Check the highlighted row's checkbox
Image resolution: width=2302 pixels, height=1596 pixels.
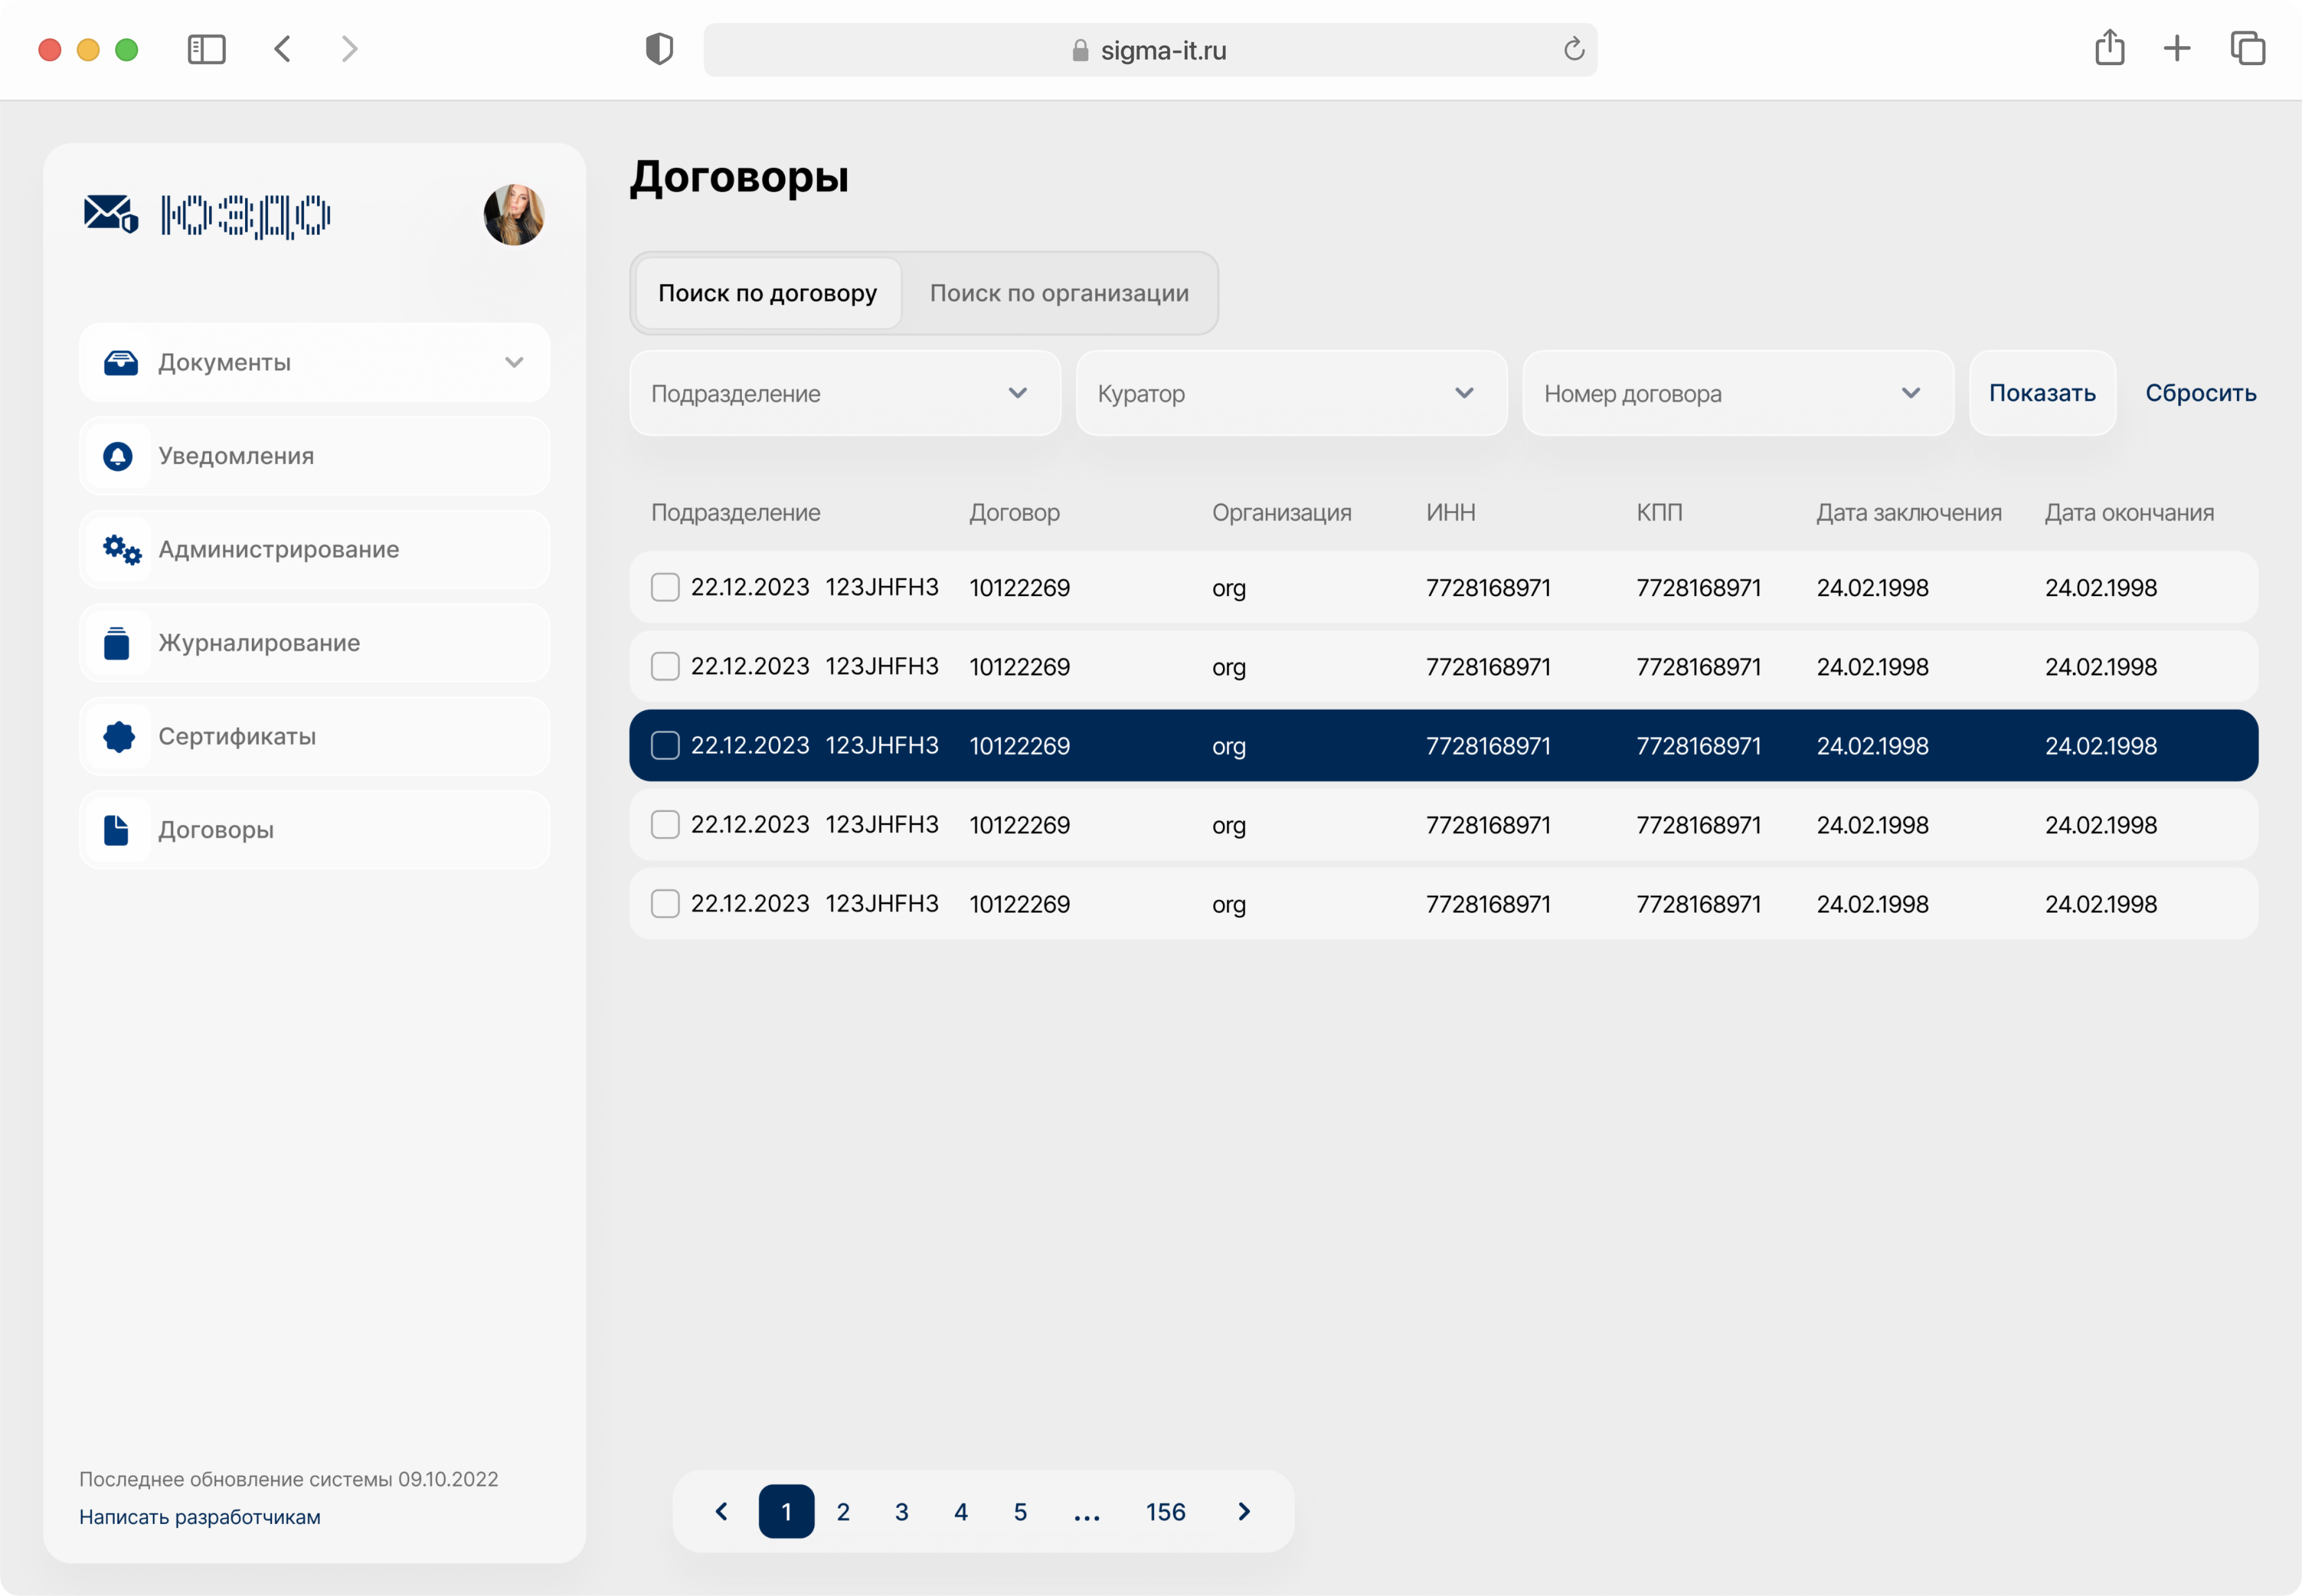[x=665, y=745]
